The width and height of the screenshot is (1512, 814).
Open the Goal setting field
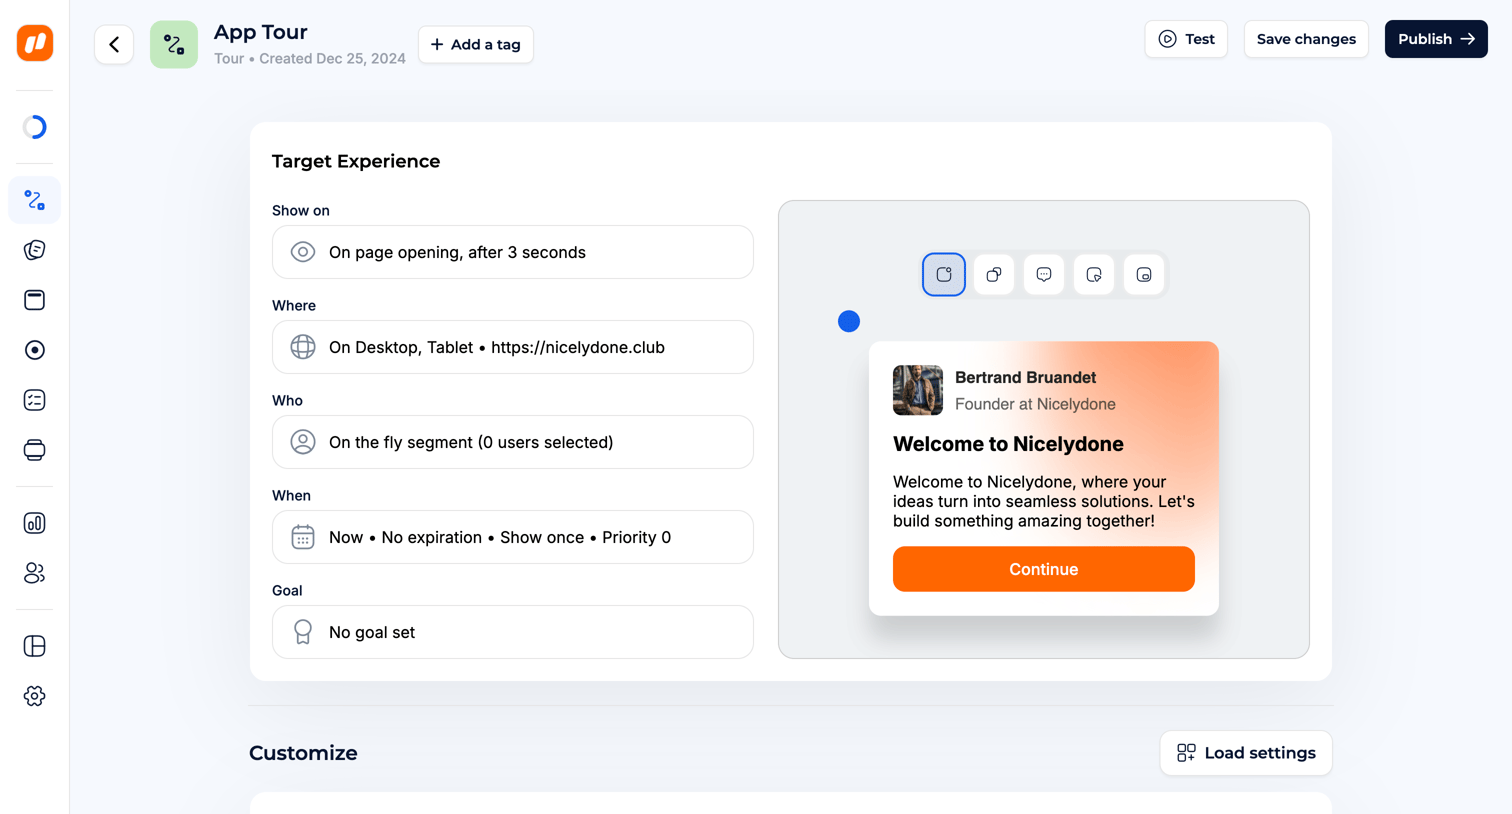pos(513,632)
